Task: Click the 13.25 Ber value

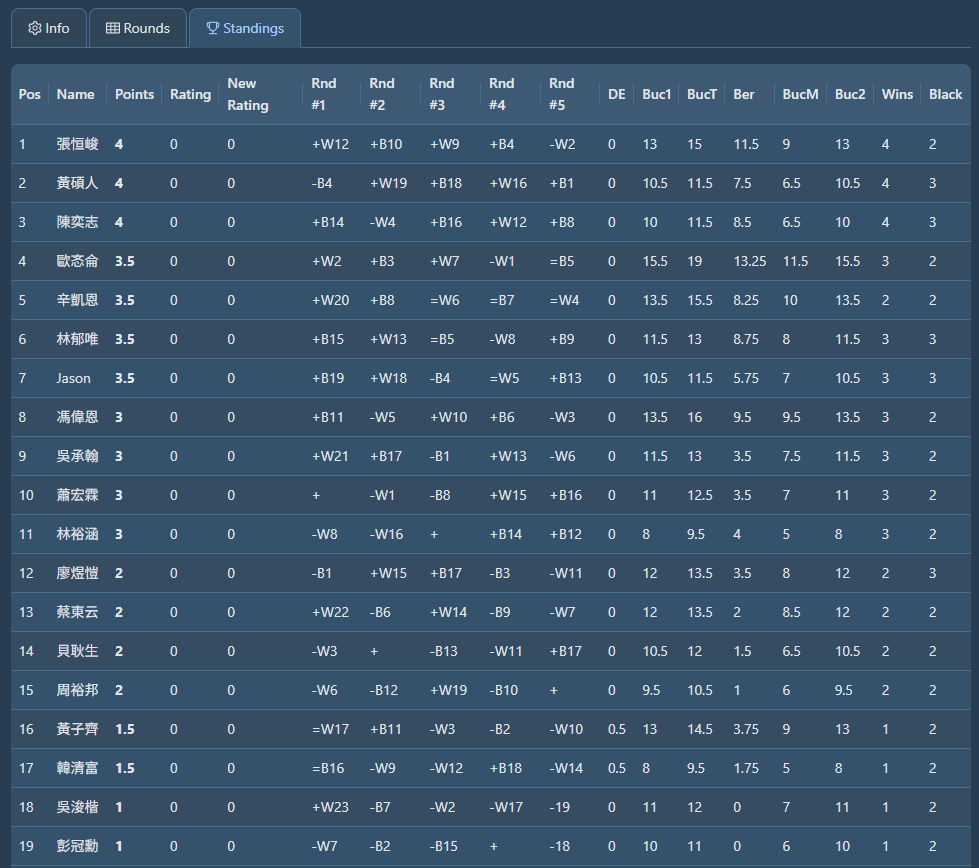Action: click(x=750, y=261)
